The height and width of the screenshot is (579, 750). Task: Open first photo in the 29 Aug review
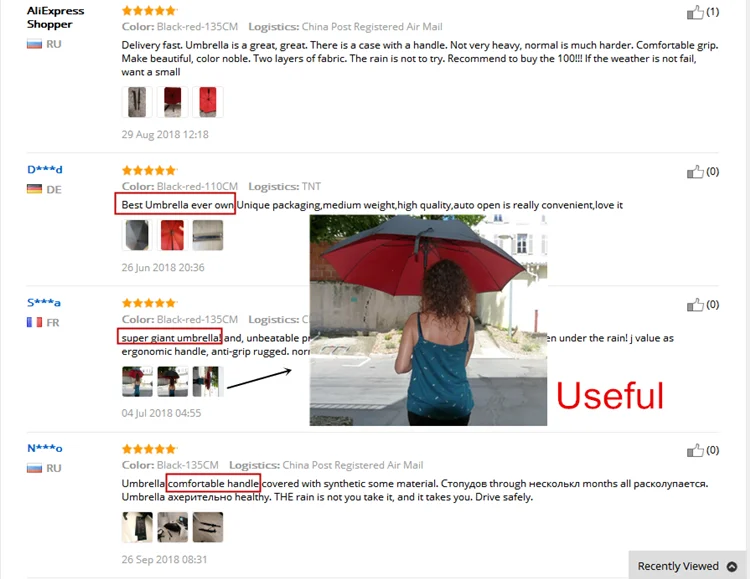coord(137,102)
